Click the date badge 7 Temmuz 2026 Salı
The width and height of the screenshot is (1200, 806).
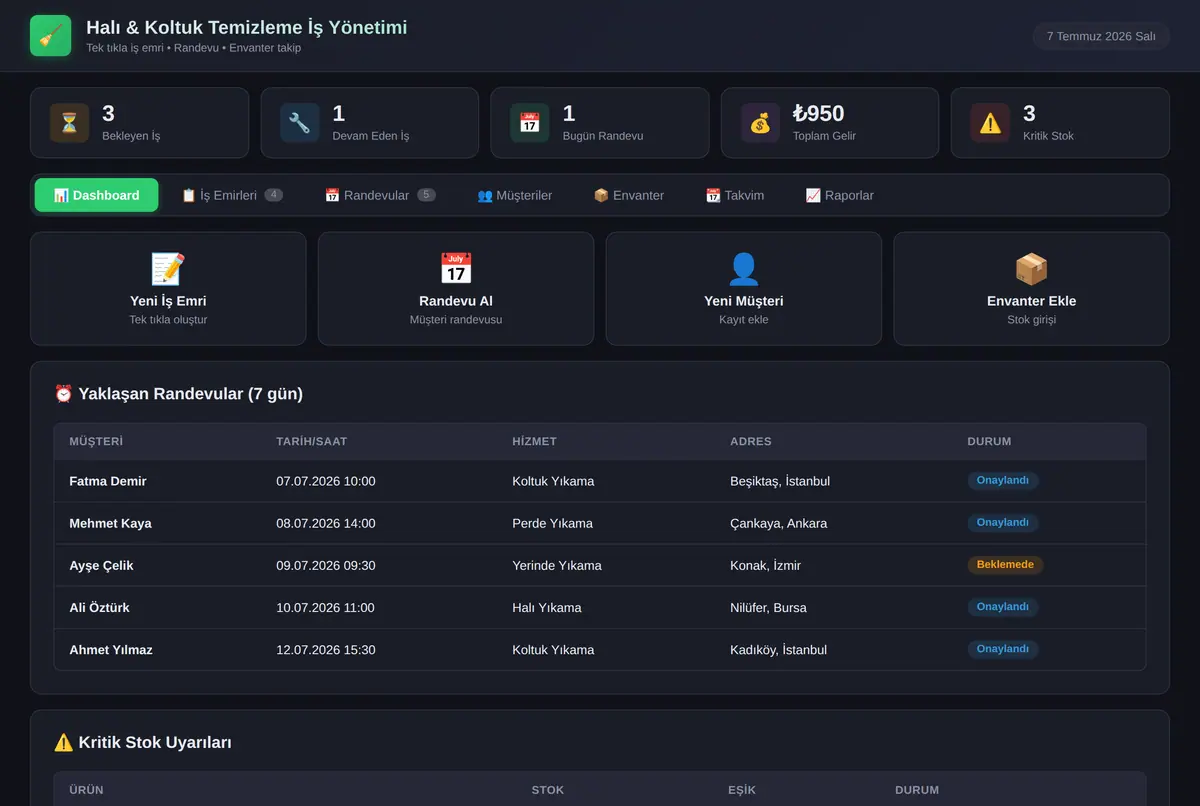[x=1101, y=36]
